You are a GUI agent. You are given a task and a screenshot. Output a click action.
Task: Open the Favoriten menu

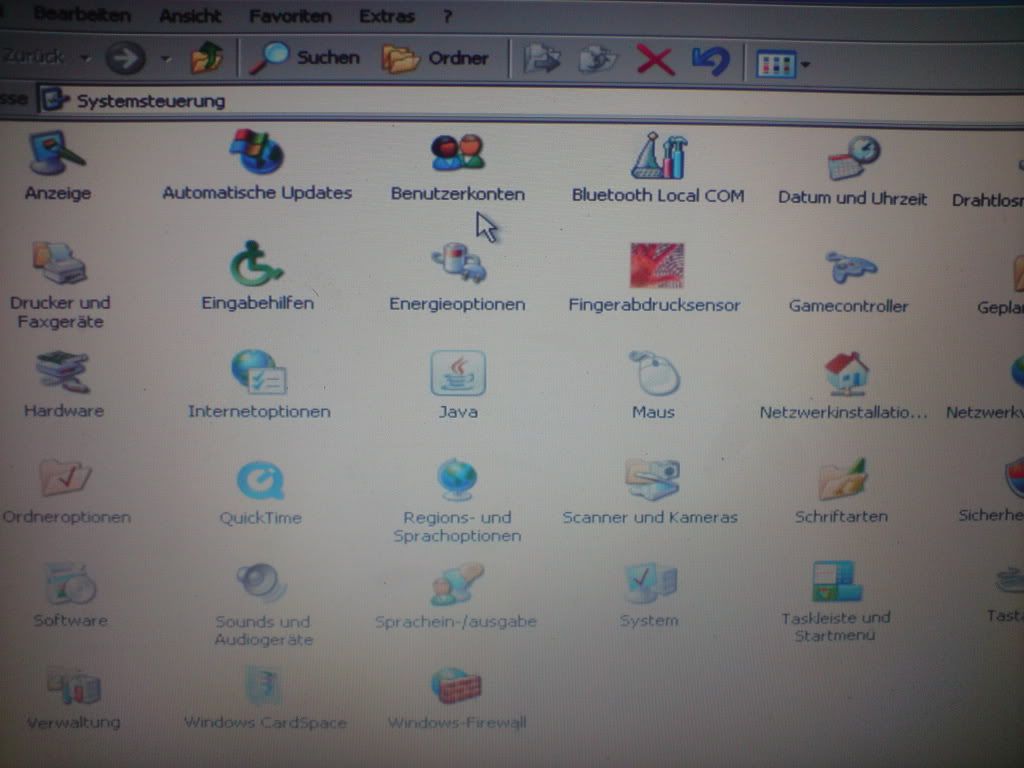(x=290, y=16)
